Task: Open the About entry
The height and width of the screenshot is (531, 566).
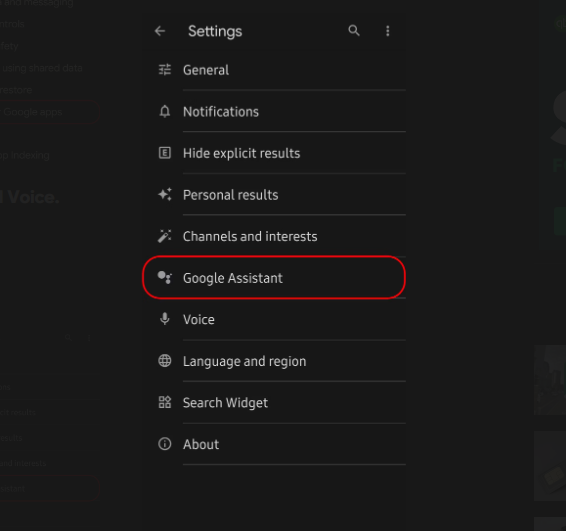Action: [x=274, y=444]
